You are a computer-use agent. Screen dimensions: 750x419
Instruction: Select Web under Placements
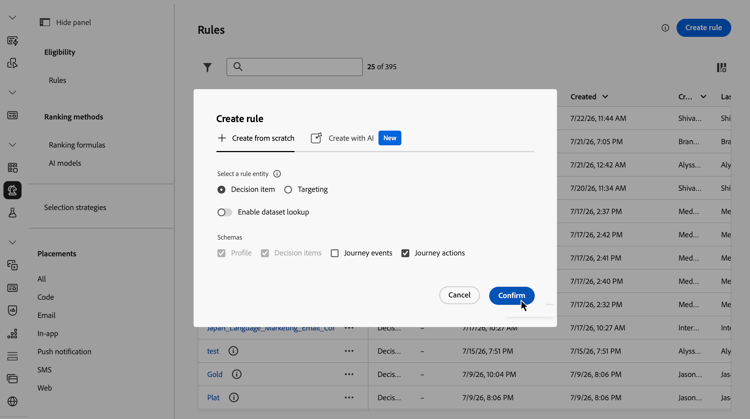coord(44,388)
